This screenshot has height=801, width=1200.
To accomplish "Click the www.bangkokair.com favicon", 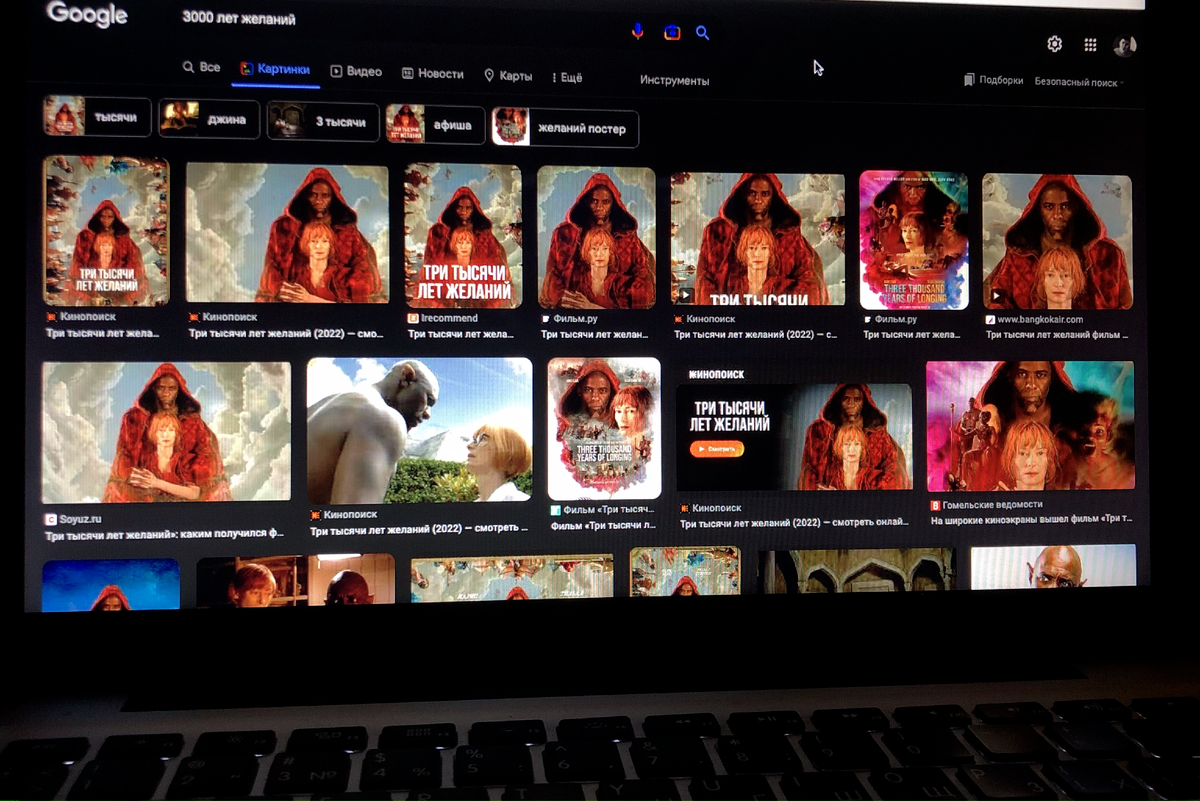I will 990,320.
